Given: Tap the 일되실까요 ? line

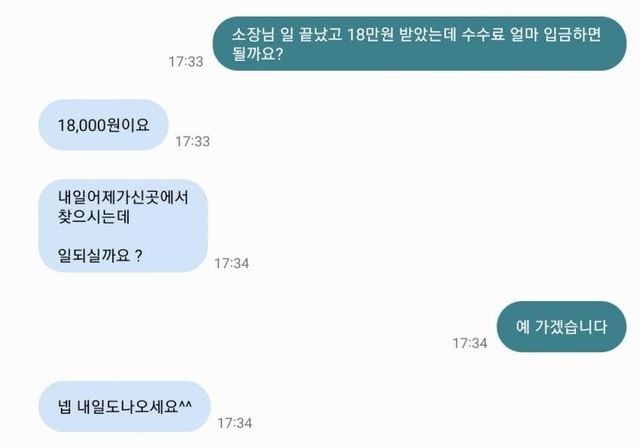Looking at the screenshot, I should (x=100, y=255).
